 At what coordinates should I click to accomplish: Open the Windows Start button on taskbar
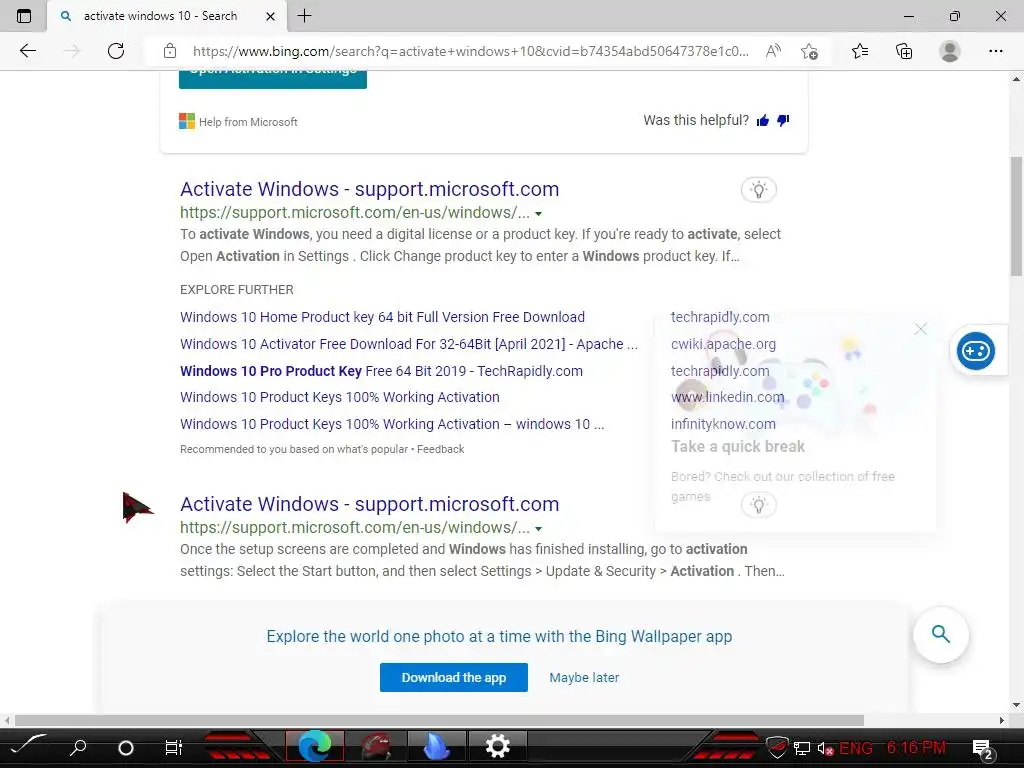pos(29,746)
